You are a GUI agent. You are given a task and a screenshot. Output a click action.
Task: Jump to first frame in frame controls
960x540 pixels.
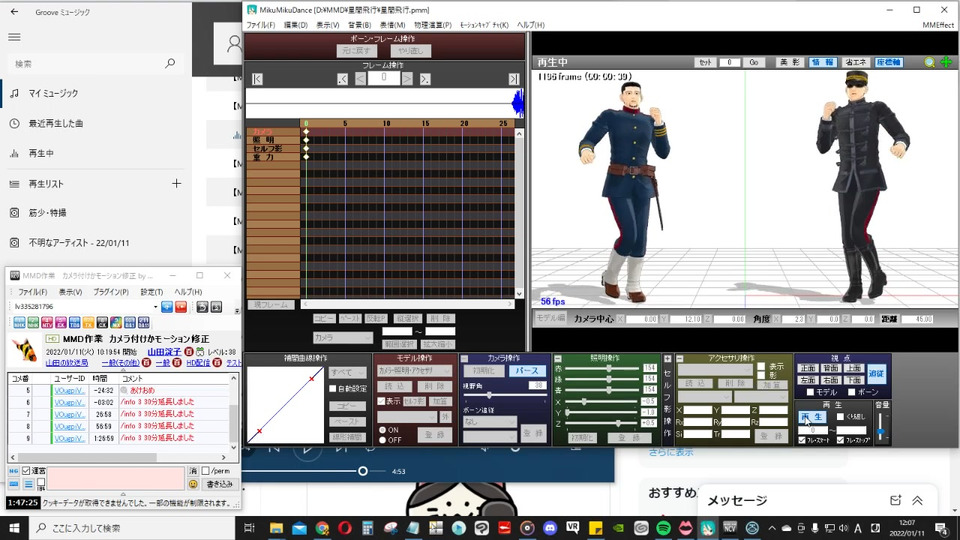(x=257, y=79)
